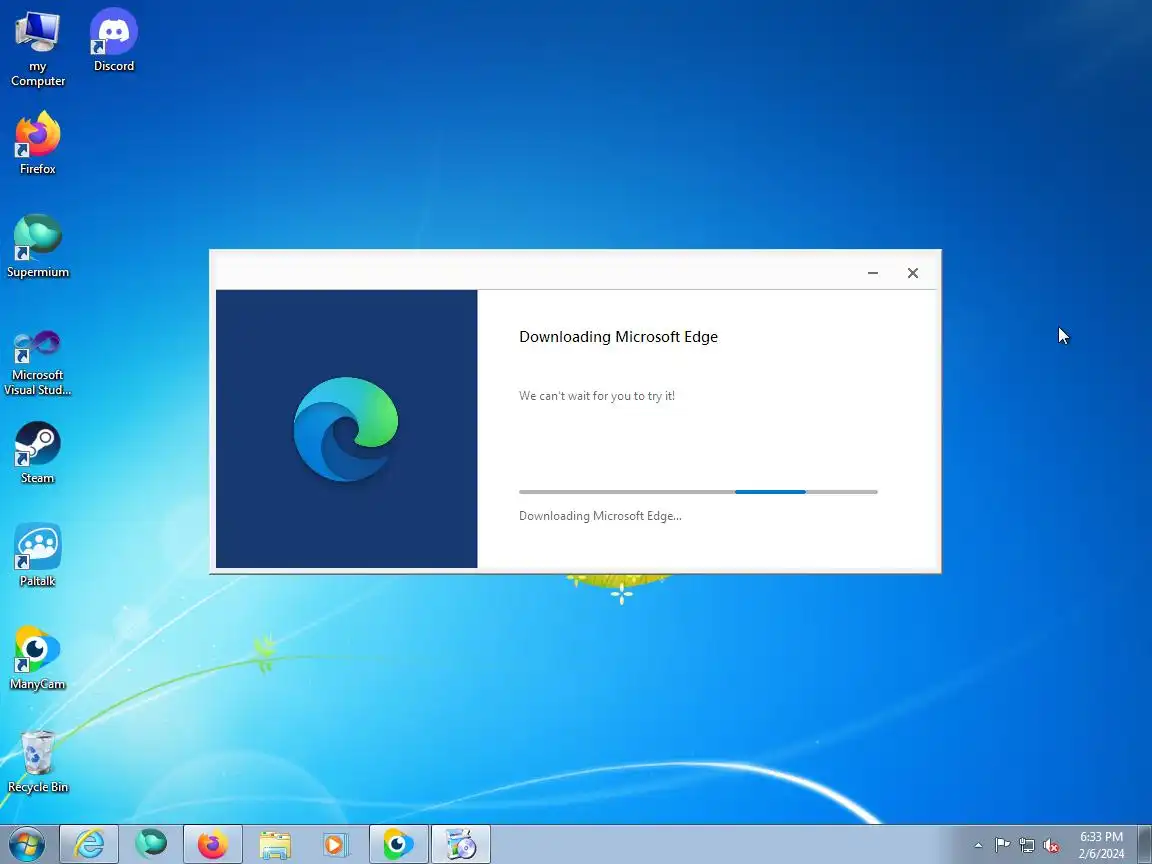Click the "We can't wait for you to try it!" text
Screen dimensions: 1152x864
coord(597,395)
